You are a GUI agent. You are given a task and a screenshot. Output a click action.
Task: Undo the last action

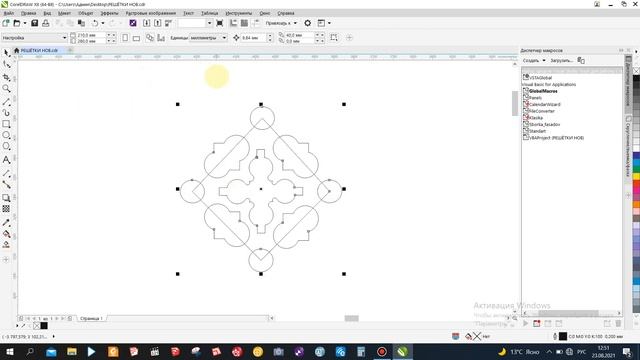pyautogui.click(x=95, y=23)
